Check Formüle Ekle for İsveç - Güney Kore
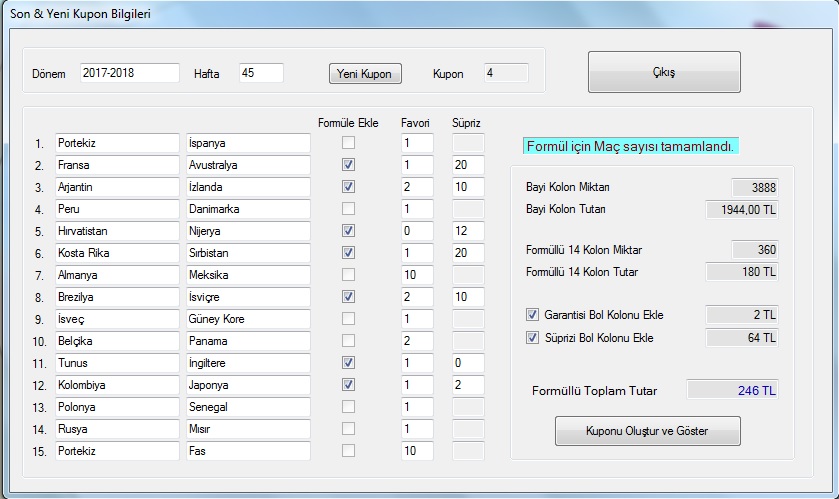The height and width of the screenshot is (499, 839). coord(348,318)
